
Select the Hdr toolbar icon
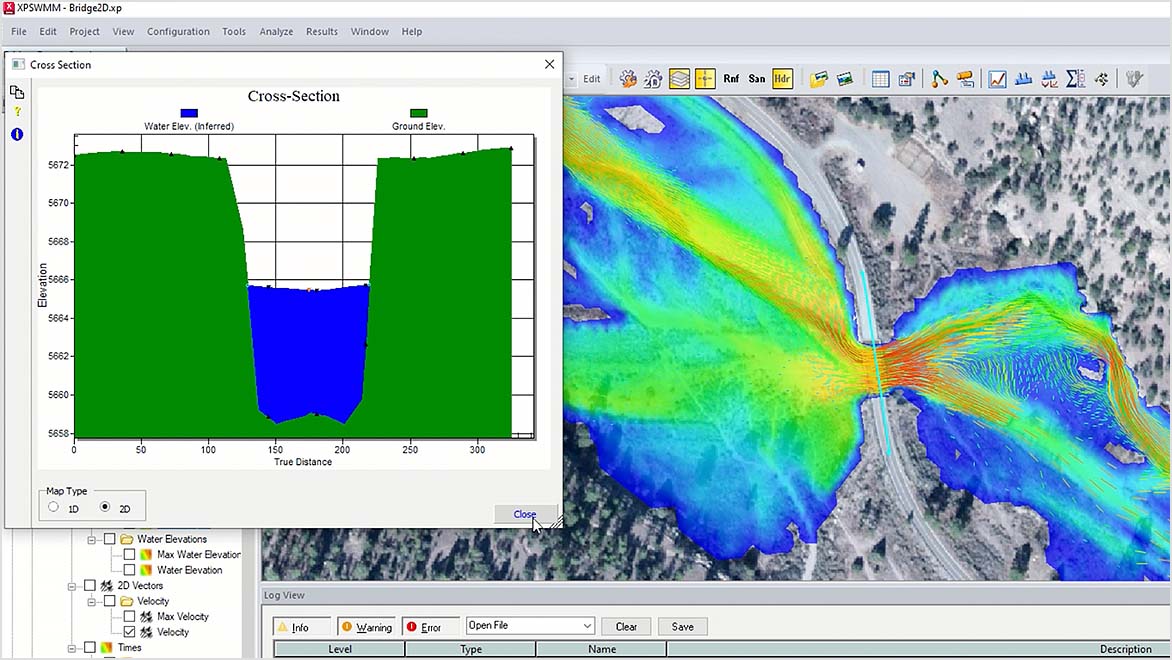pos(781,78)
